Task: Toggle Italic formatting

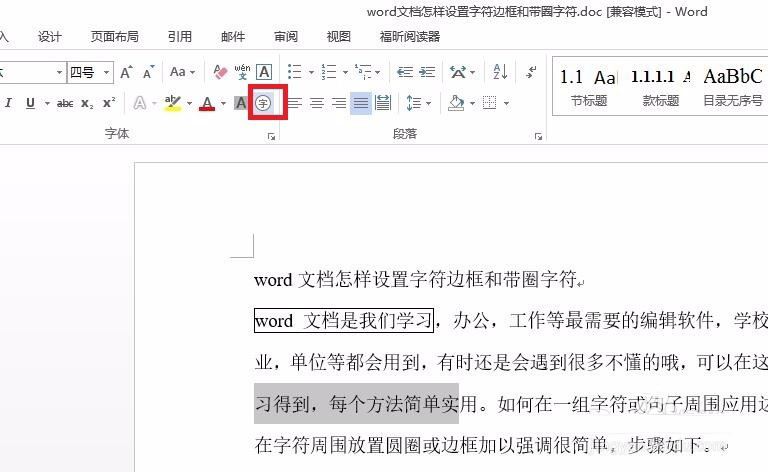Action: [x=8, y=103]
